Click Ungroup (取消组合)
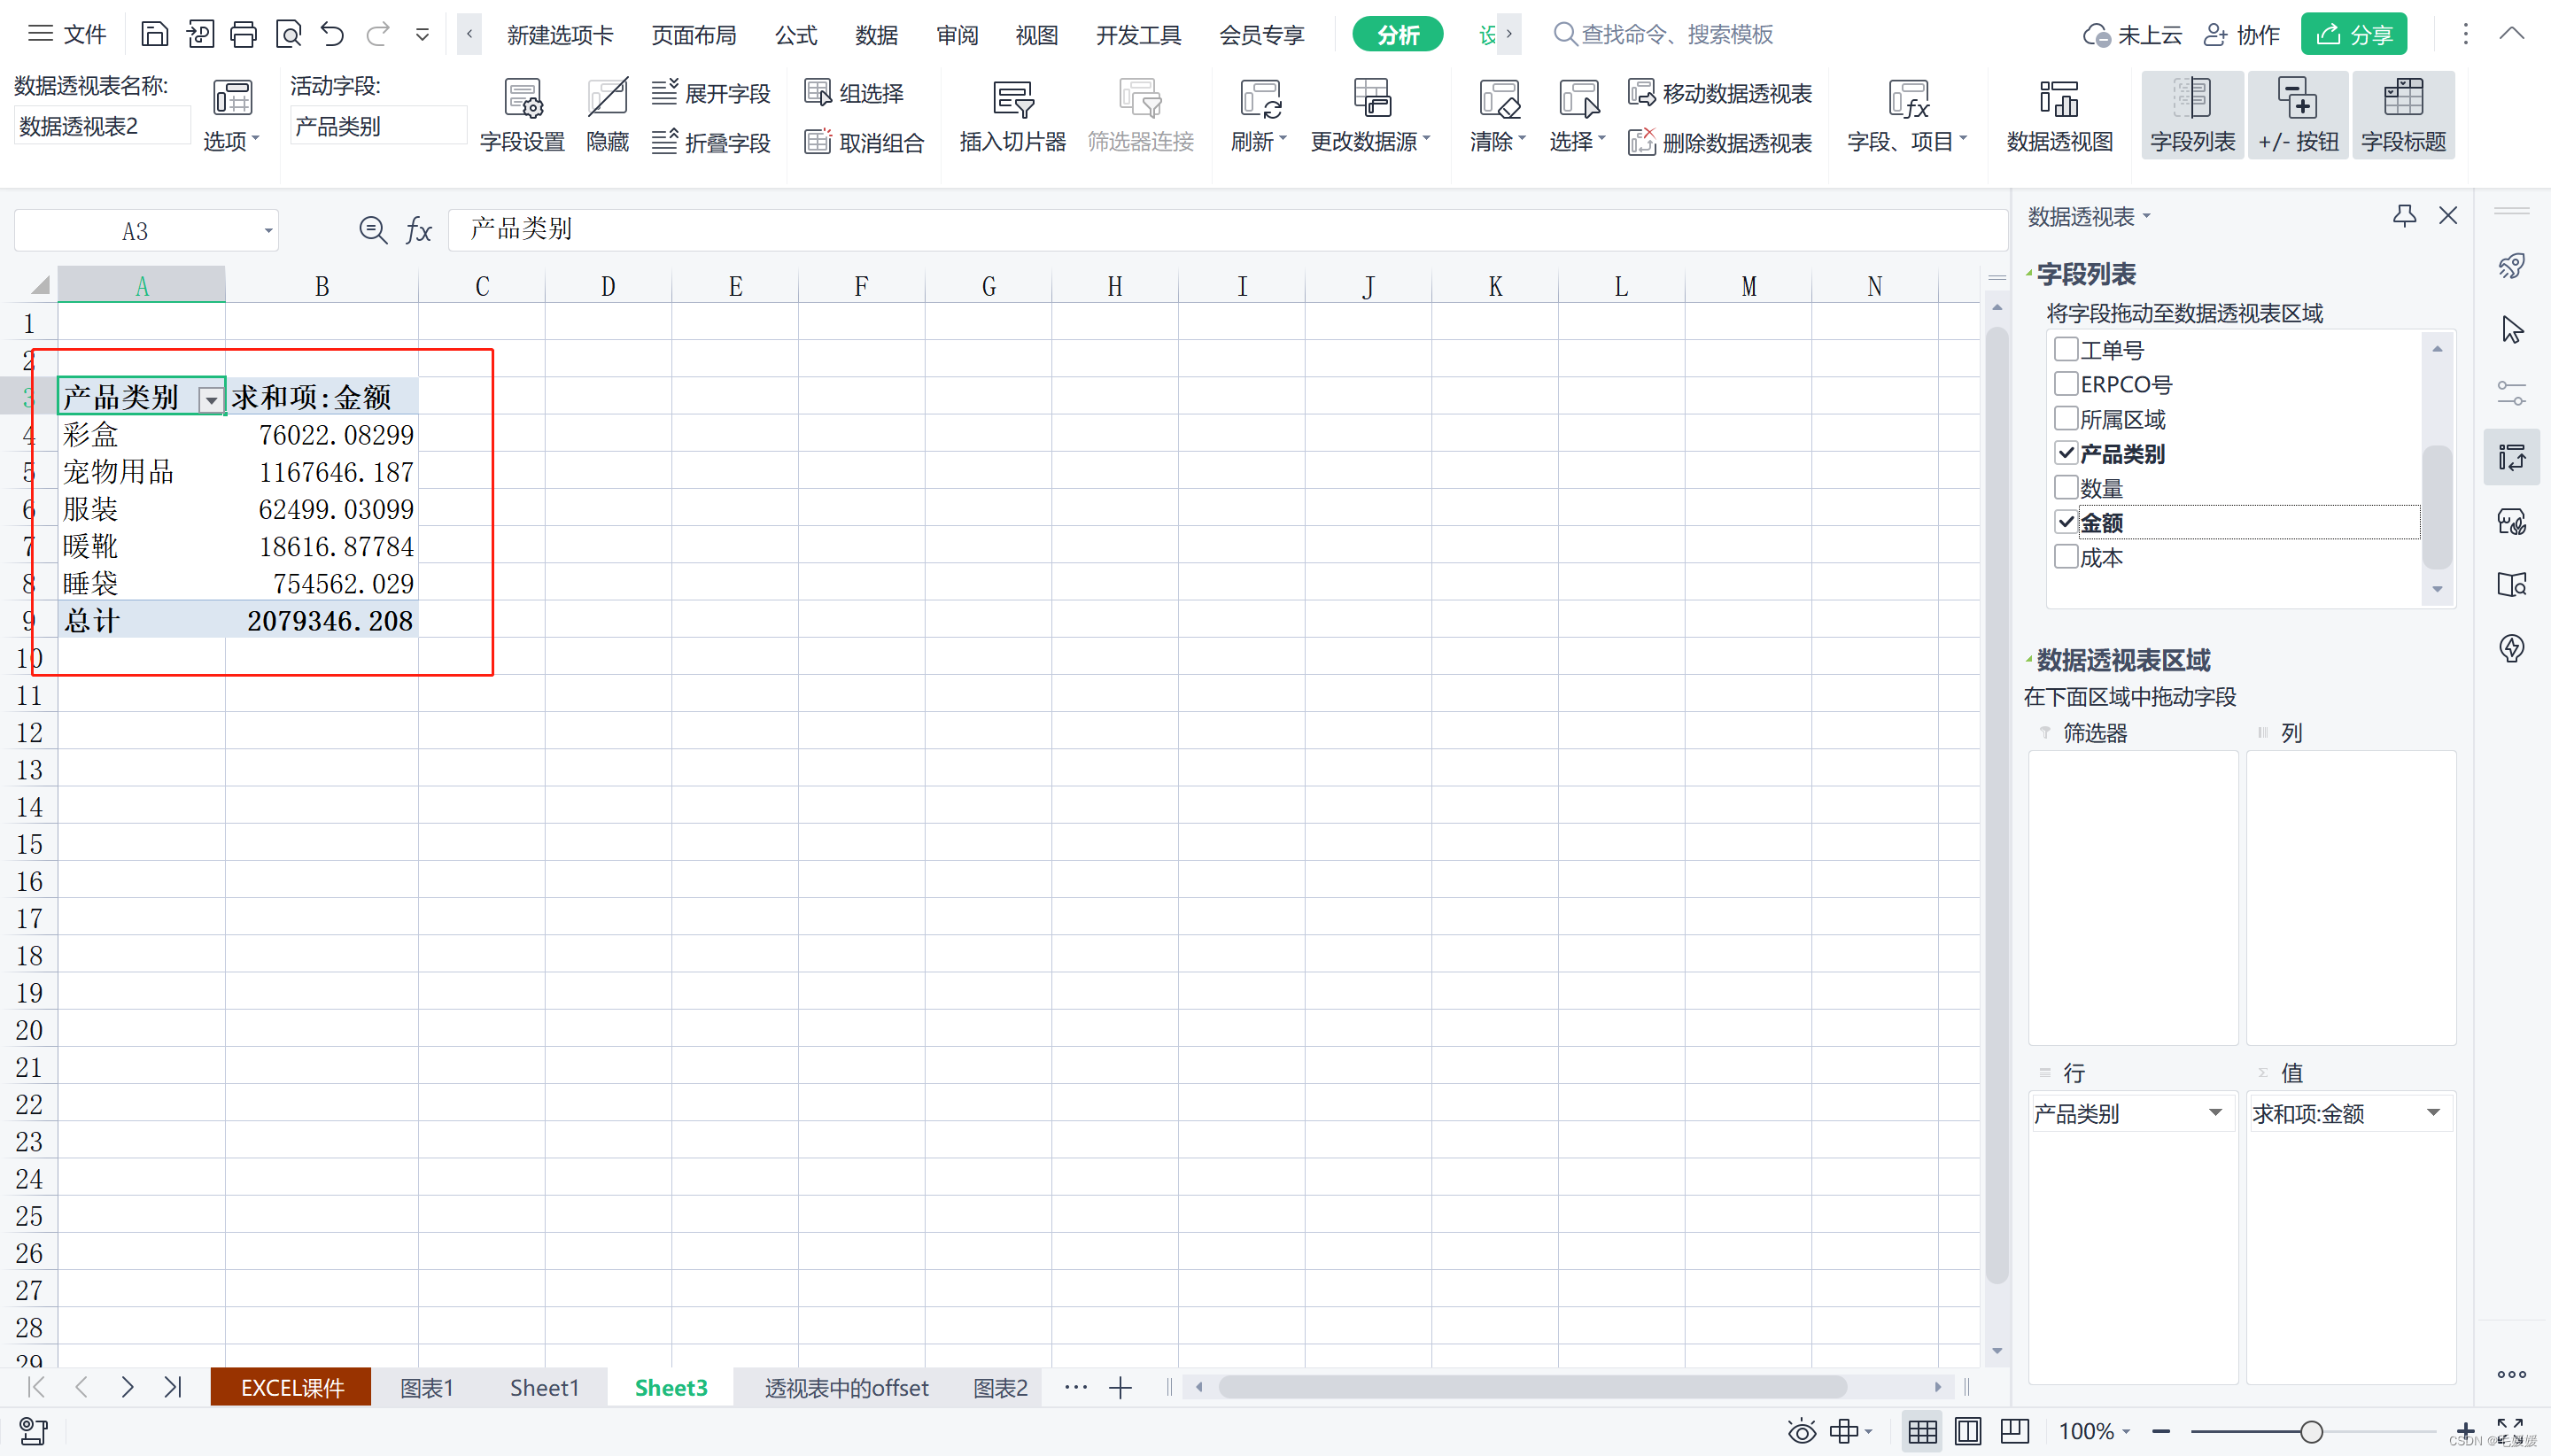Image resolution: width=2551 pixels, height=1456 pixels. 865,143
